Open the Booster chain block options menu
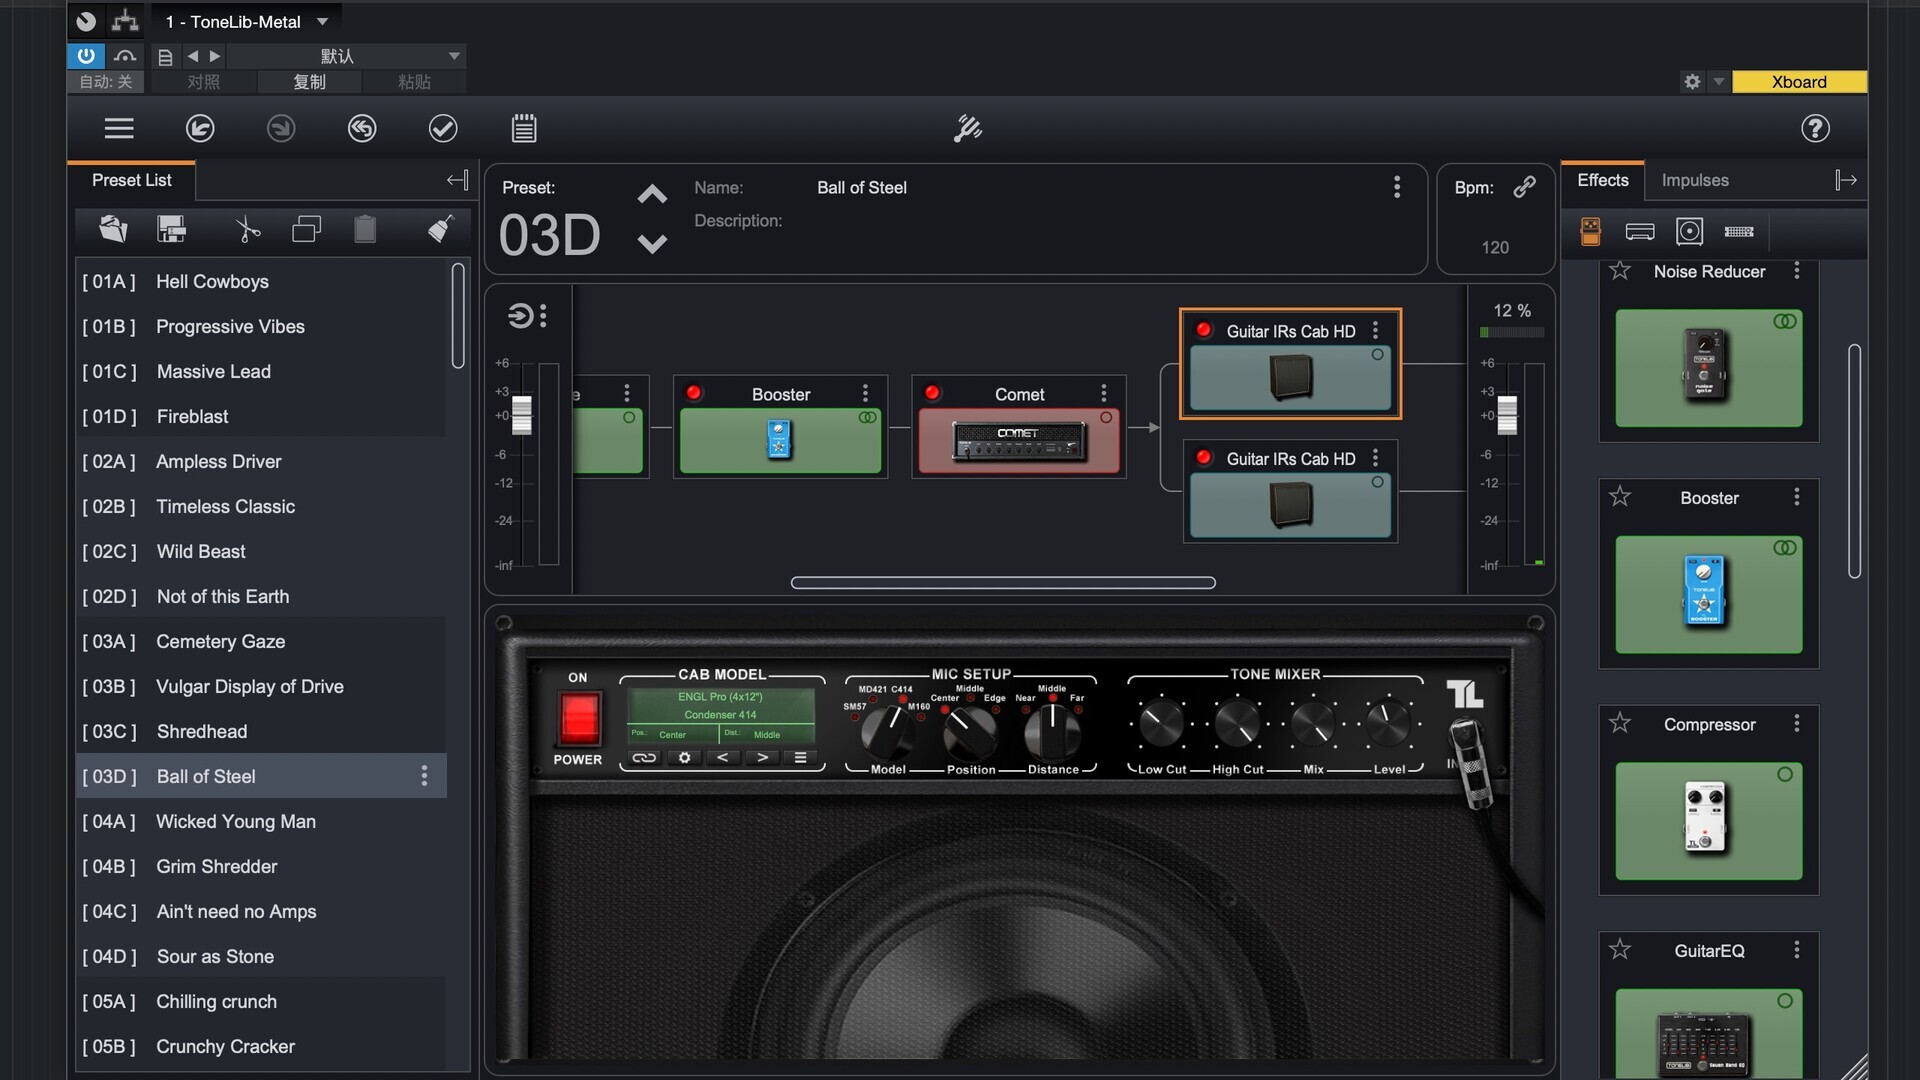Viewport: 1920px width, 1080px height. coord(866,393)
